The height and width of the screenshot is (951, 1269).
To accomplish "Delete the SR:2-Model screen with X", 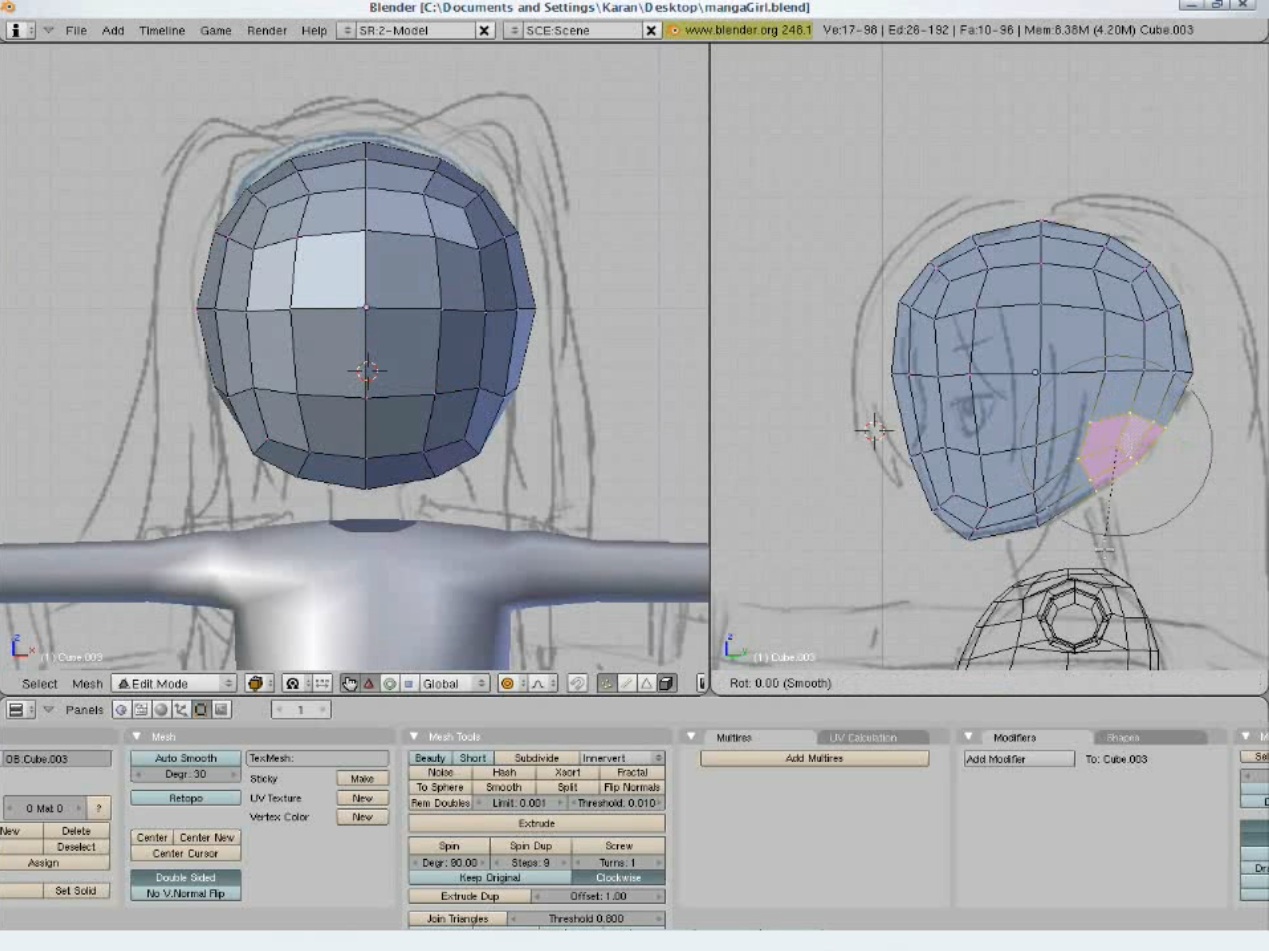I will pyautogui.click(x=484, y=30).
